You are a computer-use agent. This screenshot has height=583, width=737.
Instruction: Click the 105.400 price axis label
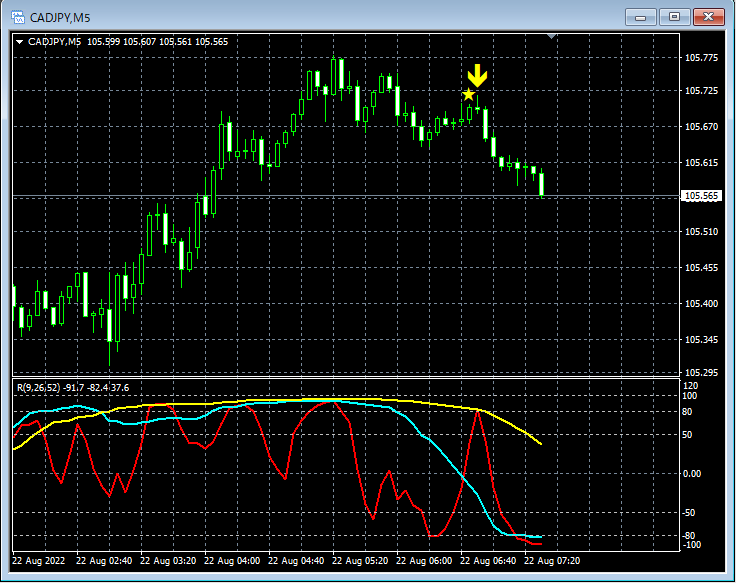[x=701, y=304]
